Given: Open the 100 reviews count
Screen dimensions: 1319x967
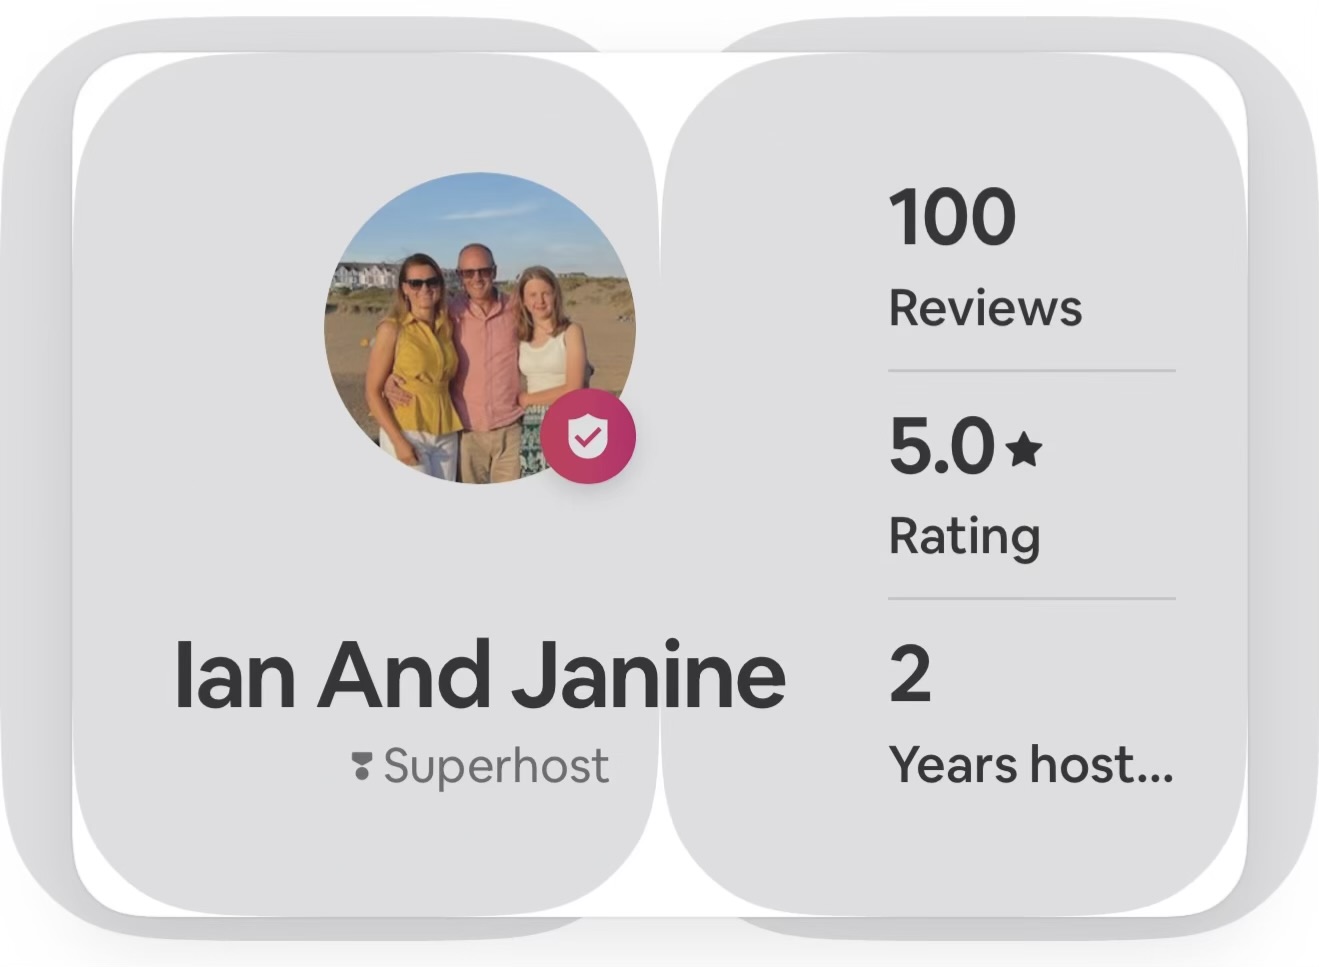Looking at the screenshot, I should point(952,217).
